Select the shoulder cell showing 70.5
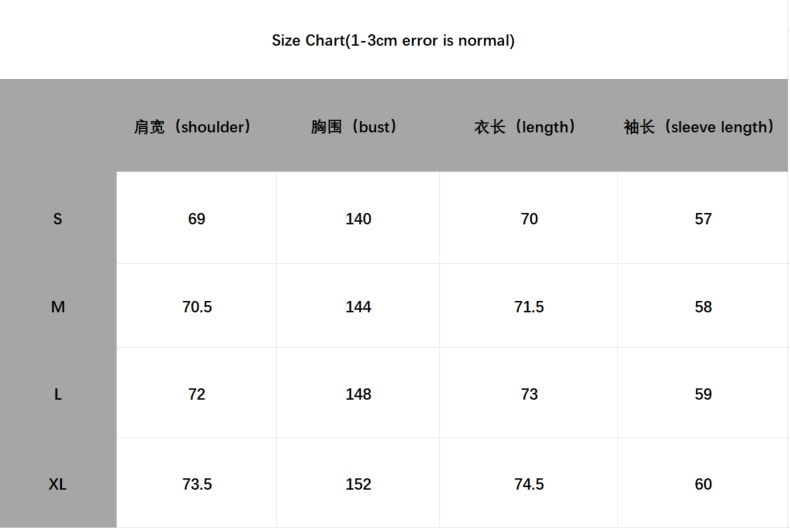 tap(196, 306)
